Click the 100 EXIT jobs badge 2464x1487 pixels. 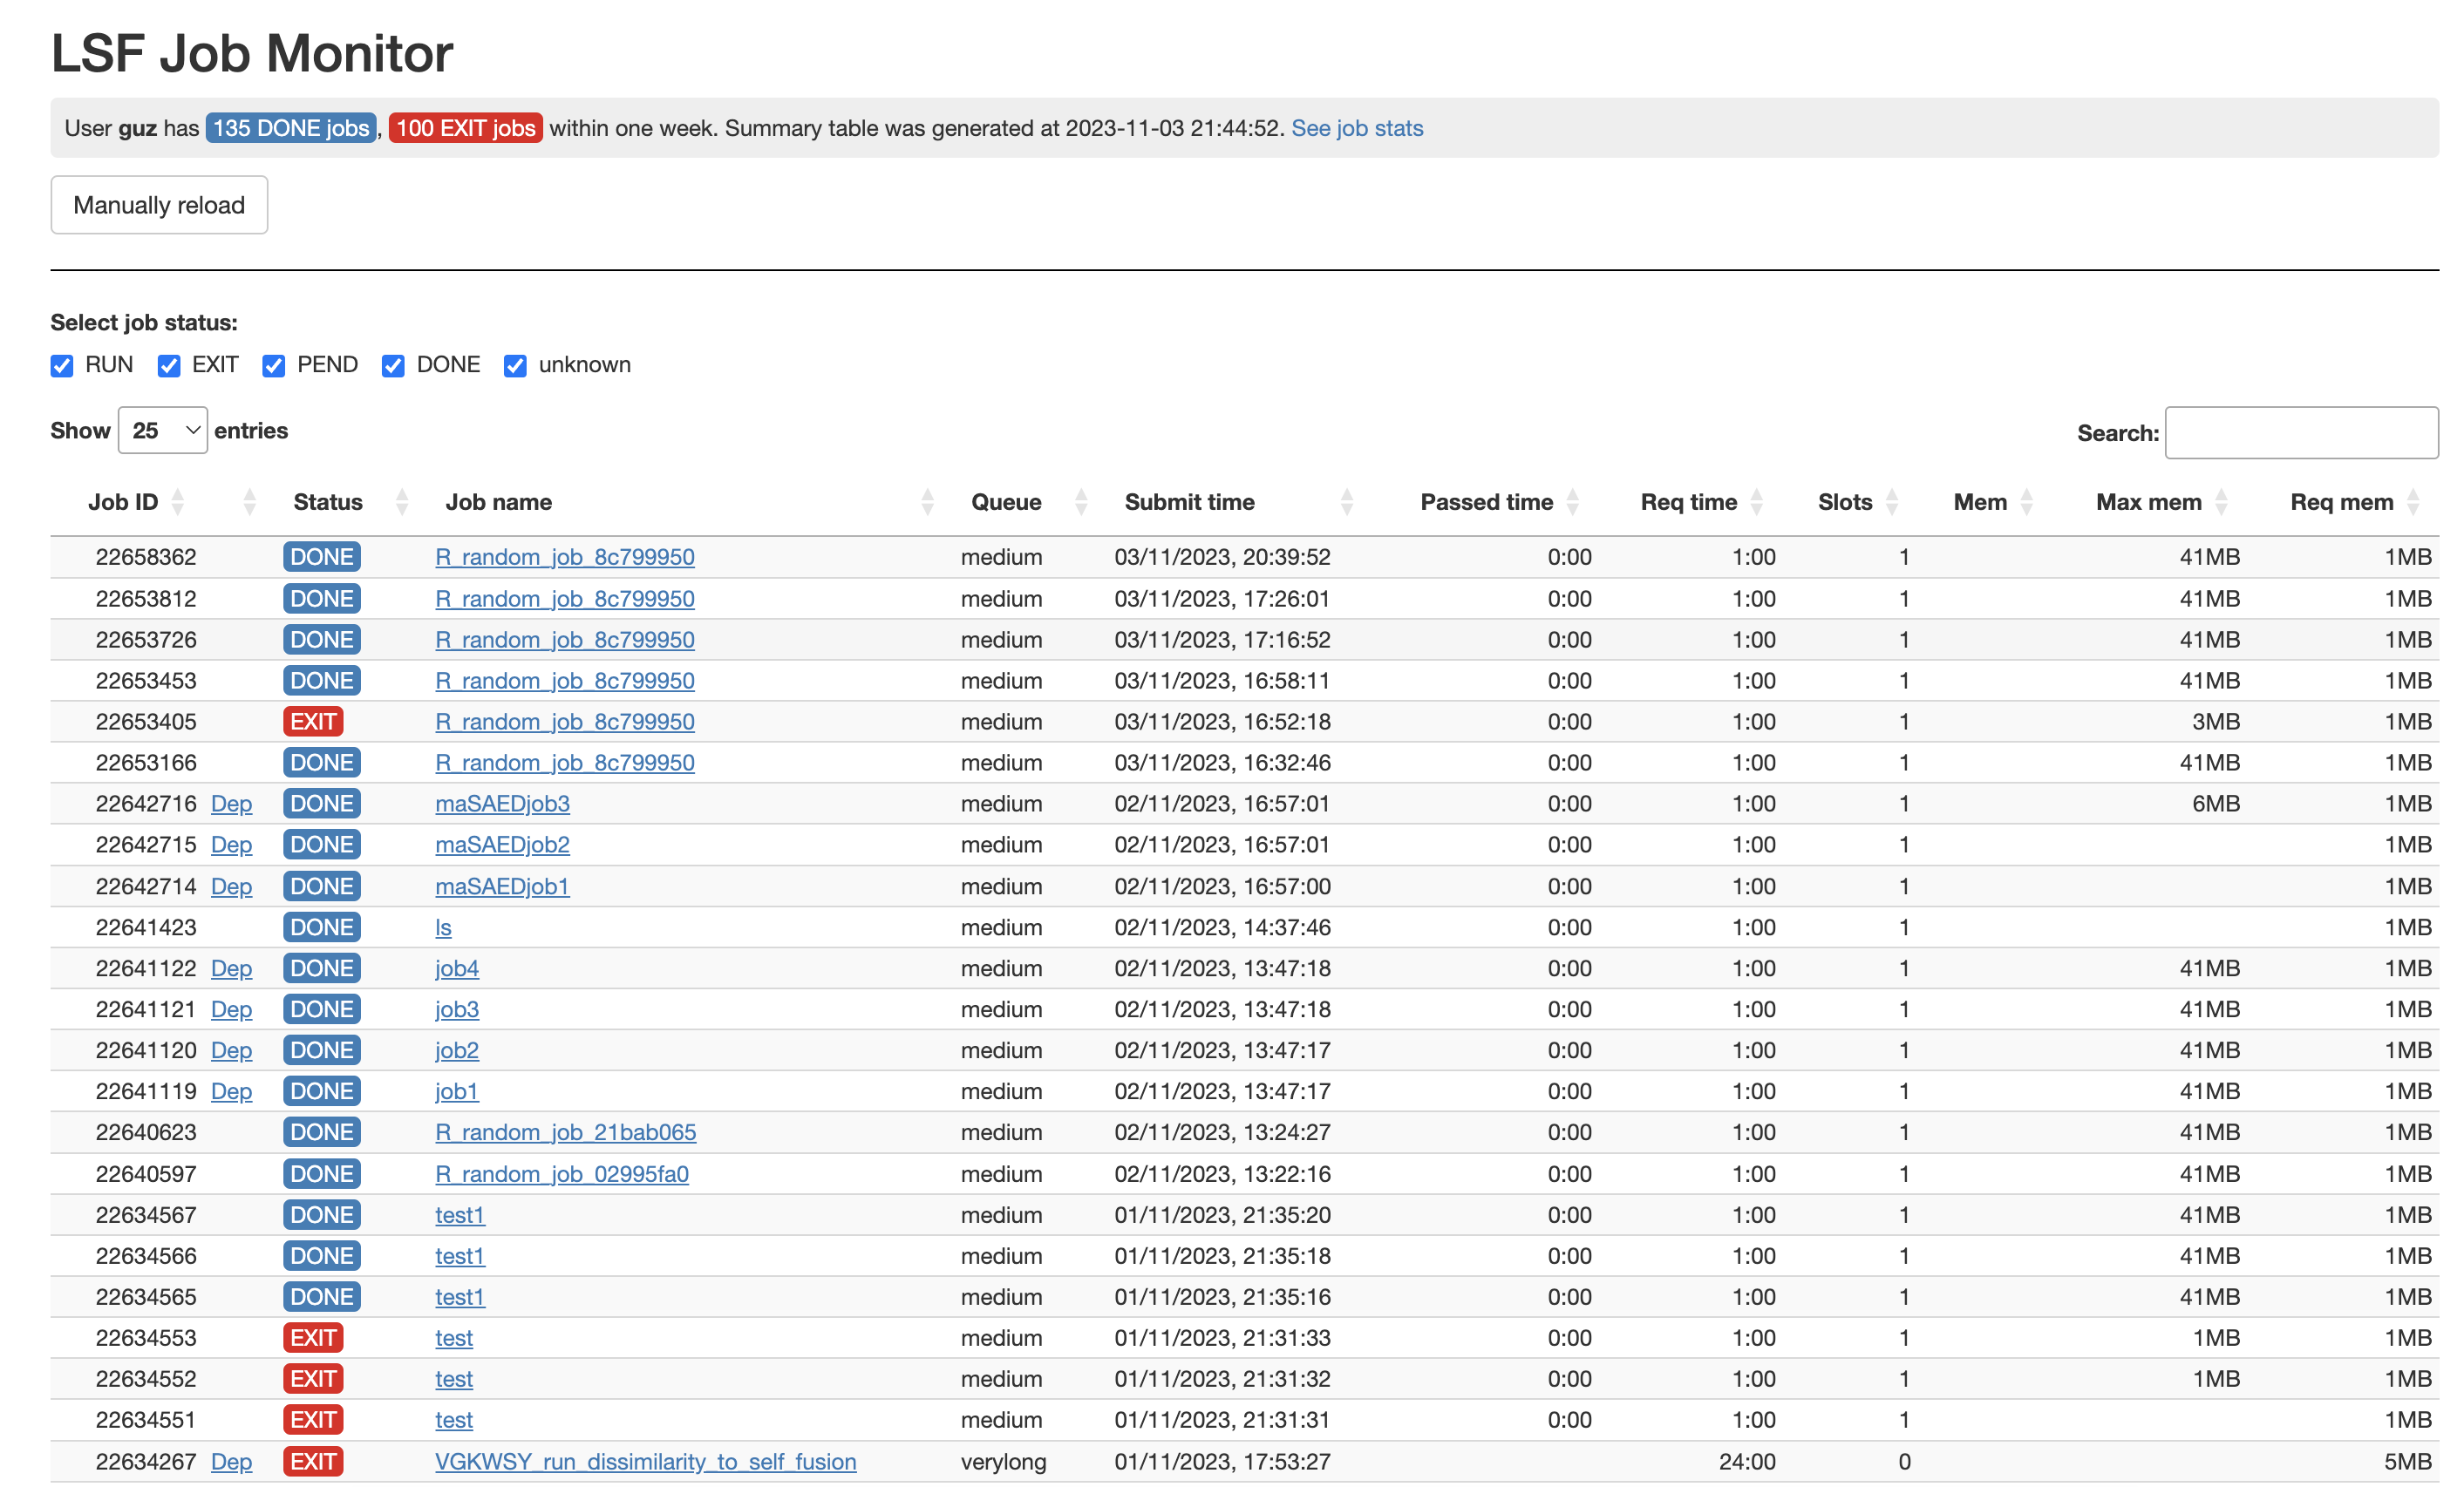pos(466,128)
